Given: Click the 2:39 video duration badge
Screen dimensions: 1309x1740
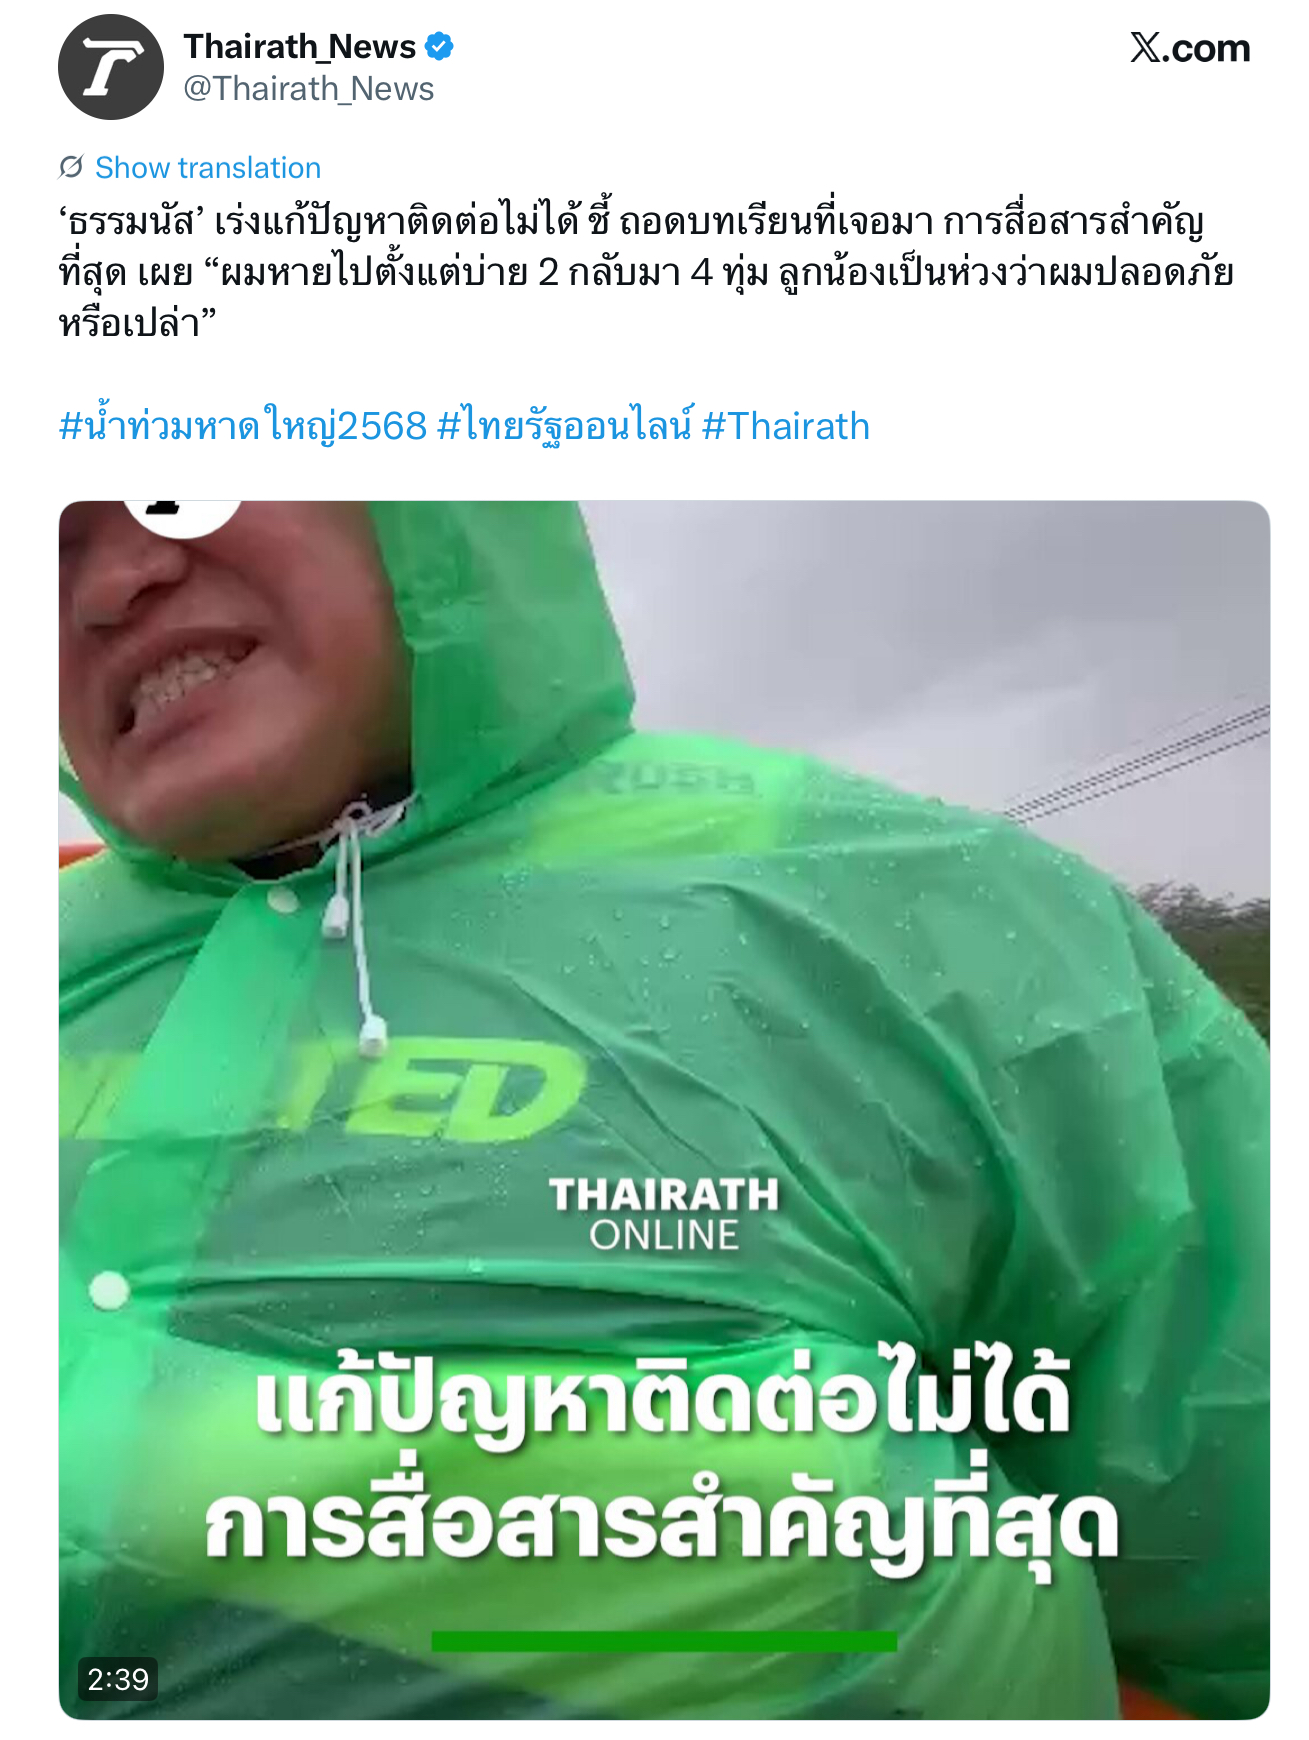Looking at the screenshot, I should click(x=118, y=1679).
